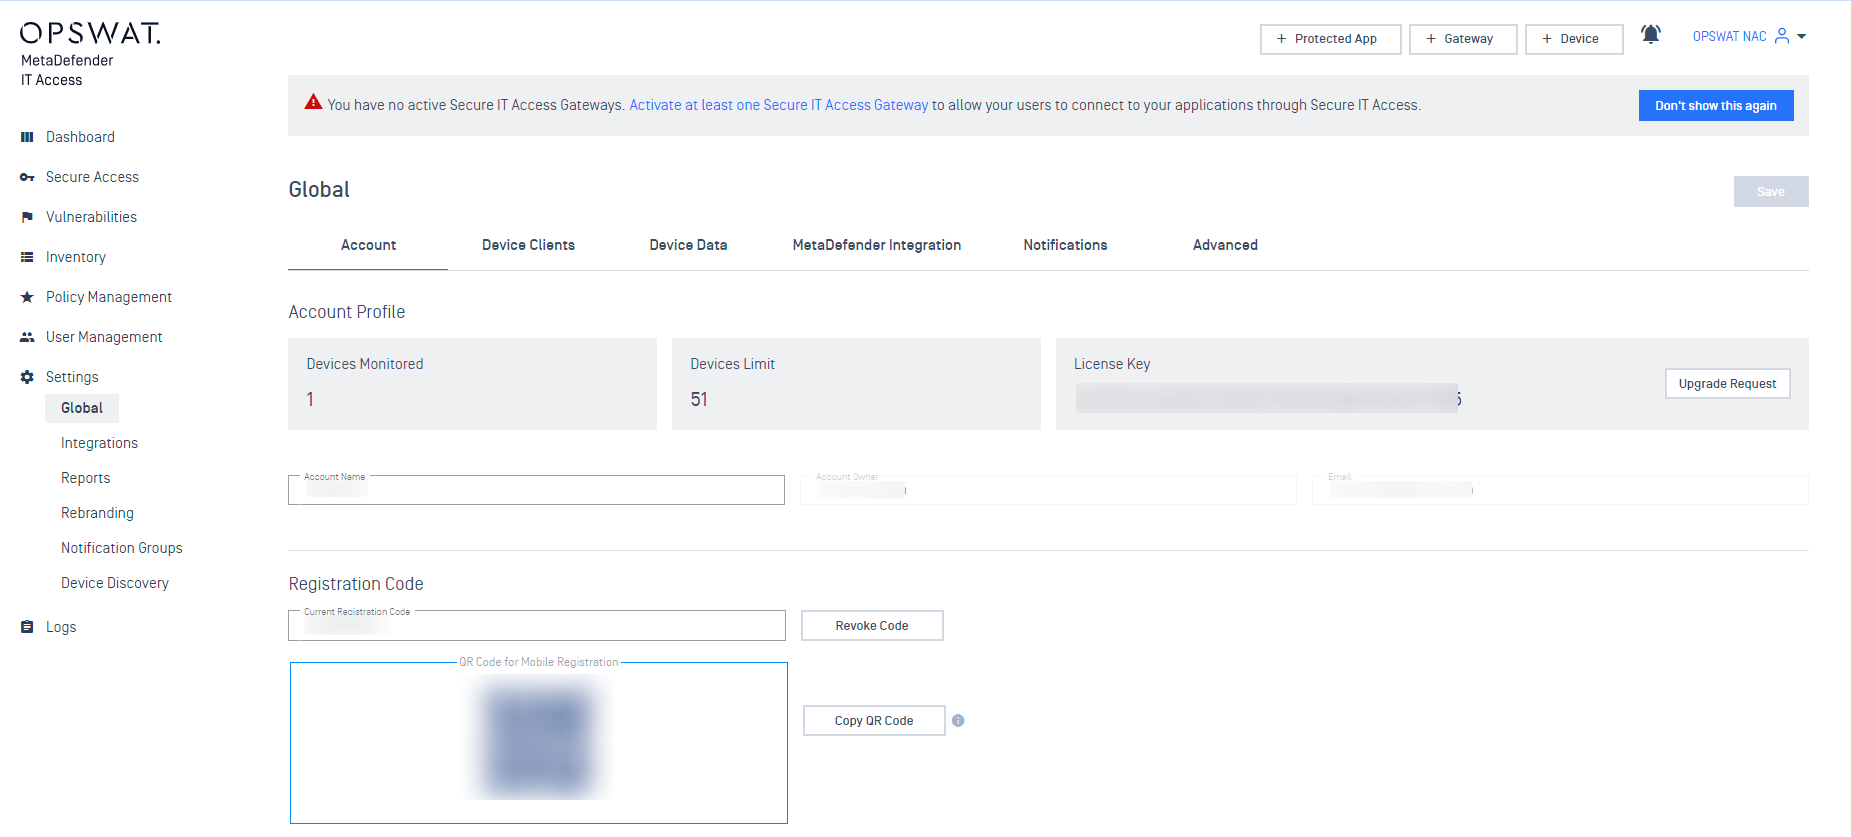Open the Dashboard menu item
Screen dimensions: 1851x837
[80, 137]
